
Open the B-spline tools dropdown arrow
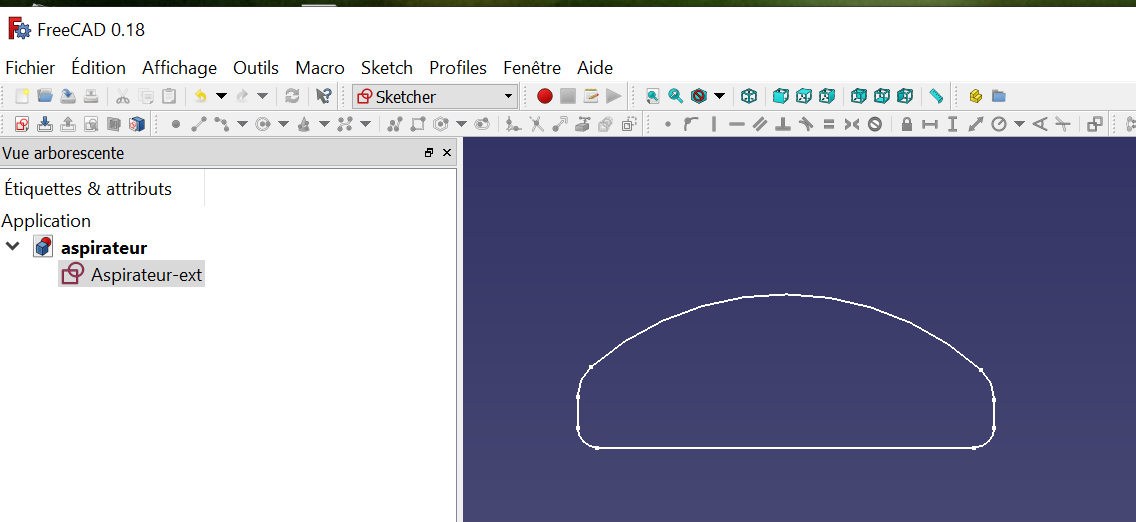[x=365, y=125]
